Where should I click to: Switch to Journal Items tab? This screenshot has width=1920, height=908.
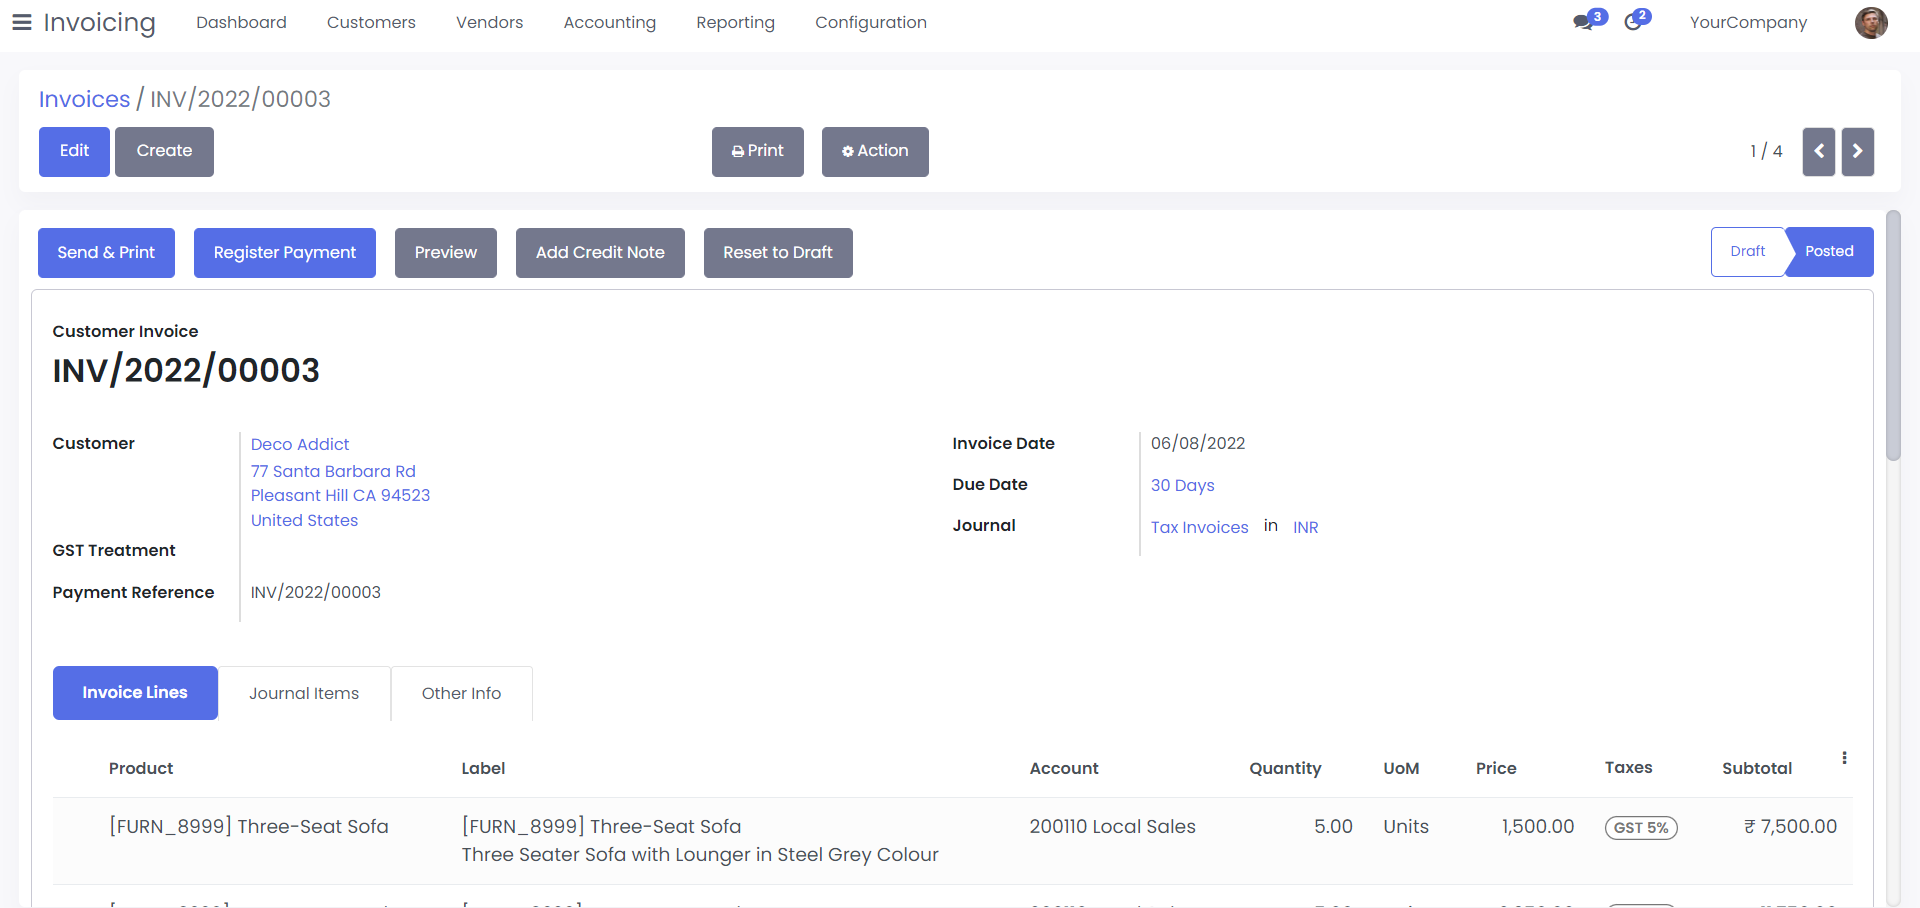click(x=304, y=693)
